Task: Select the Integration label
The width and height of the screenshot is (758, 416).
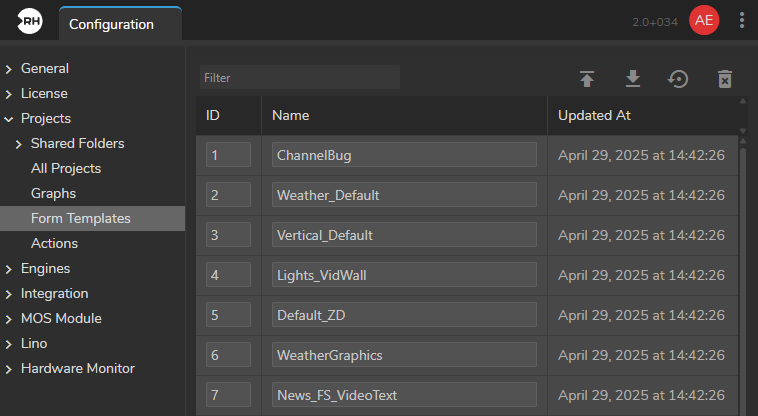Action: [x=55, y=293]
